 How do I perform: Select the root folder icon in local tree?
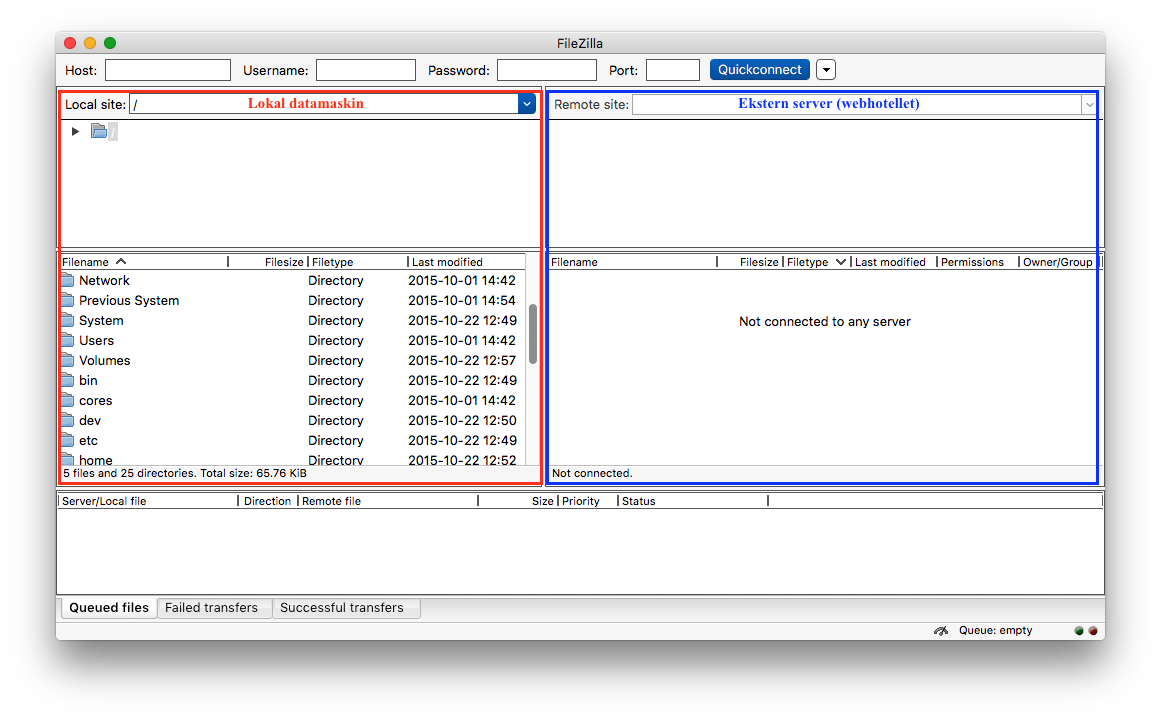click(99, 131)
